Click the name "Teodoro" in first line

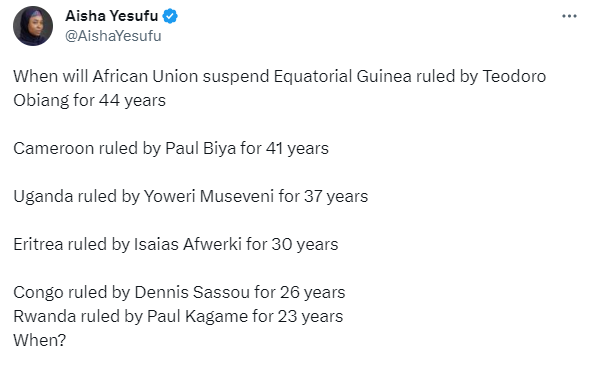(514, 76)
